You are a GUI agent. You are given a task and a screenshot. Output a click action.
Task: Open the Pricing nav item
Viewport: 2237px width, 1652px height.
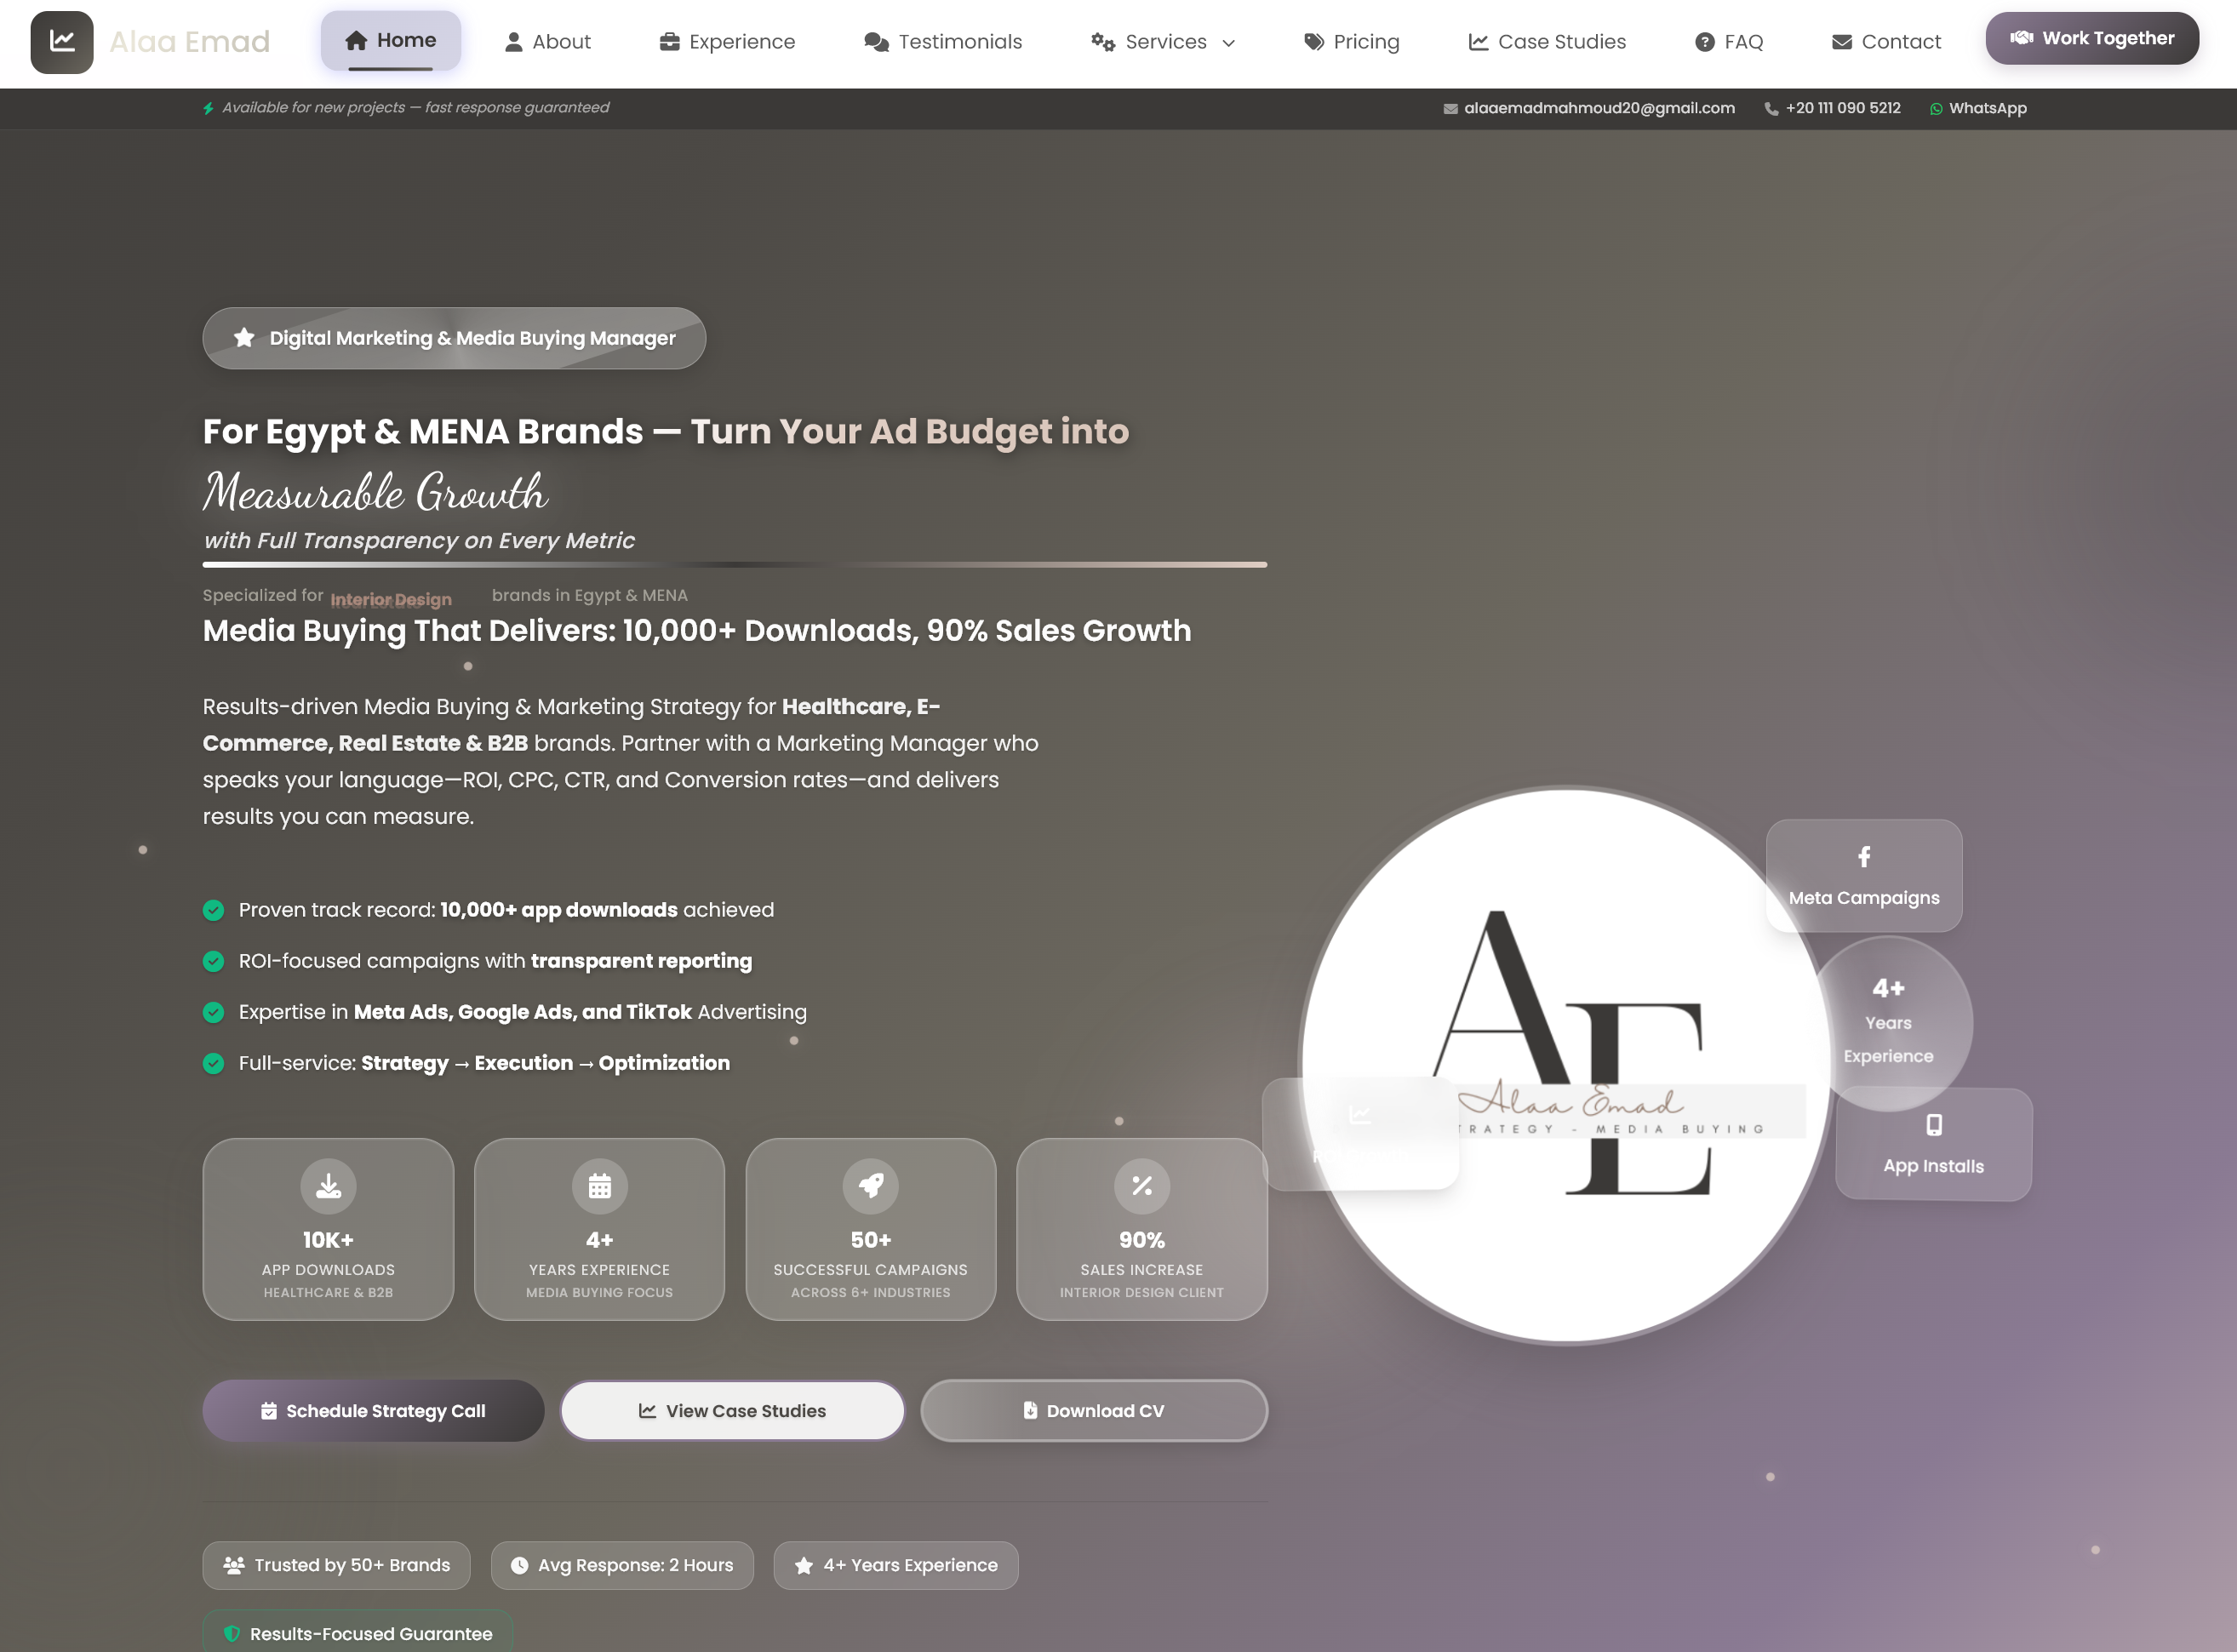click(x=1352, y=42)
